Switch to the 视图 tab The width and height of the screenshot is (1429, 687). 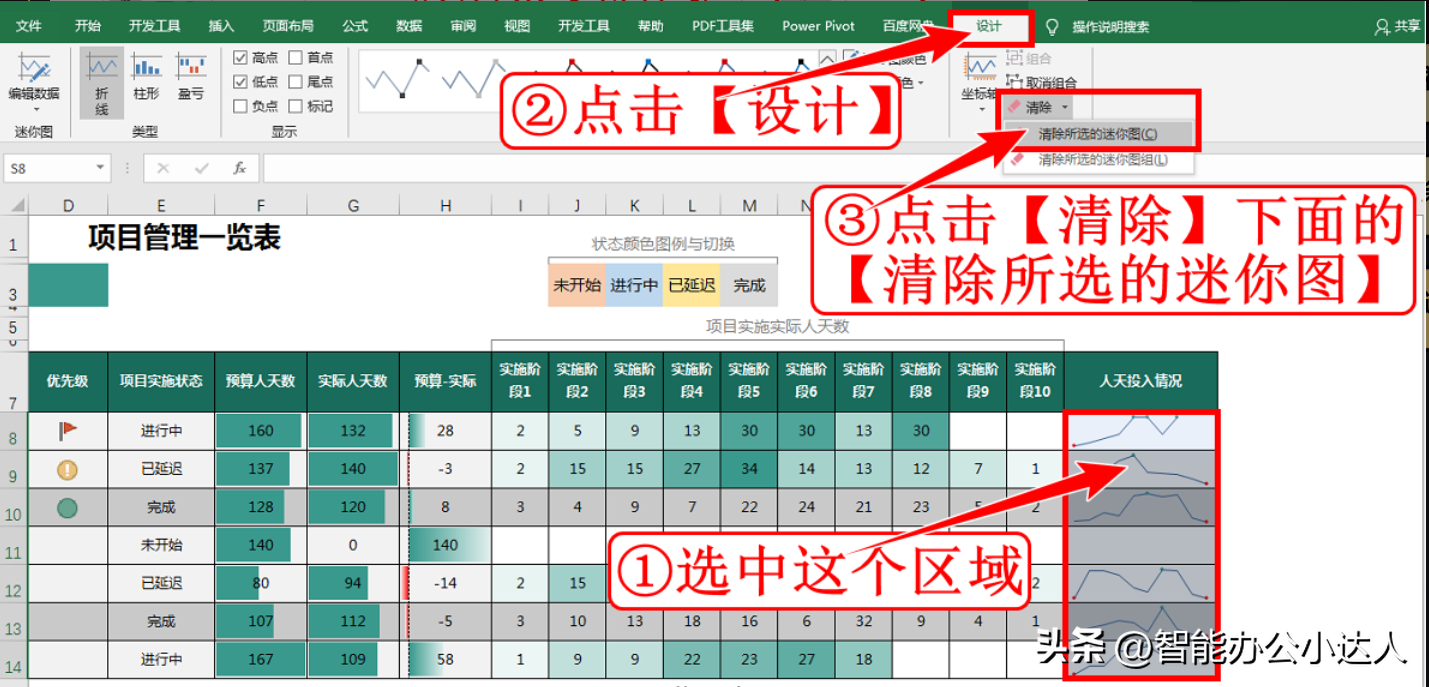pos(517,26)
